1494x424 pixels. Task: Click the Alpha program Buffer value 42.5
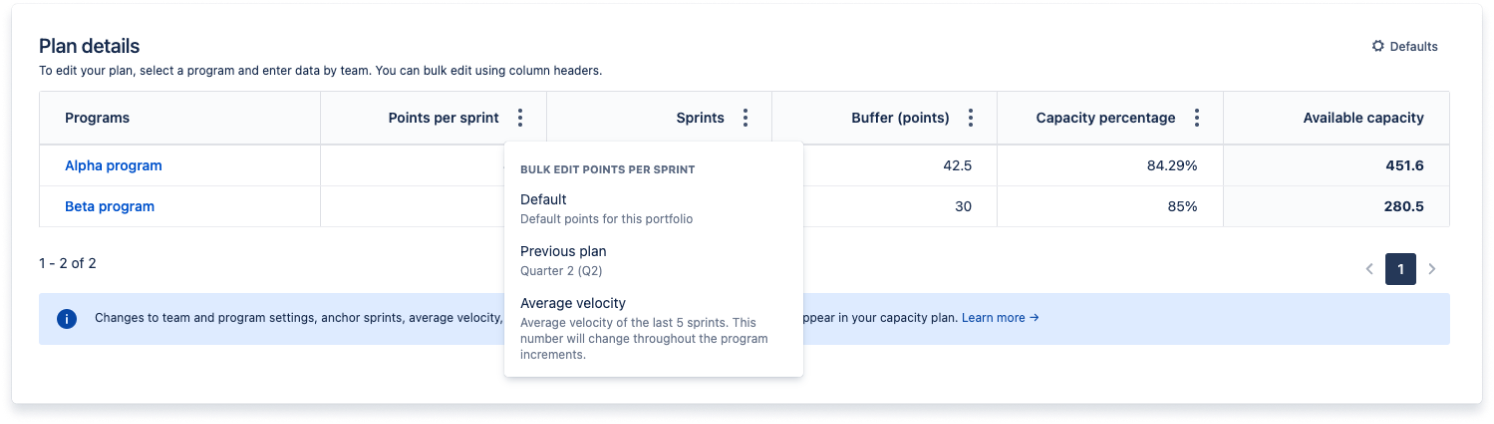click(957, 166)
